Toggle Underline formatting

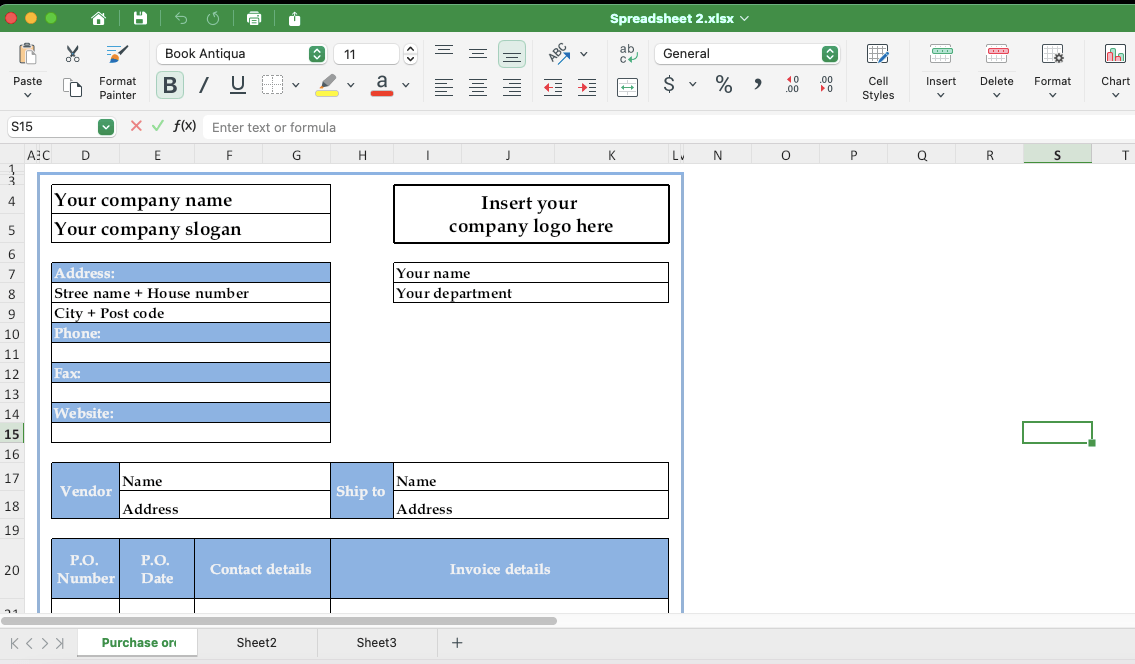click(x=237, y=85)
